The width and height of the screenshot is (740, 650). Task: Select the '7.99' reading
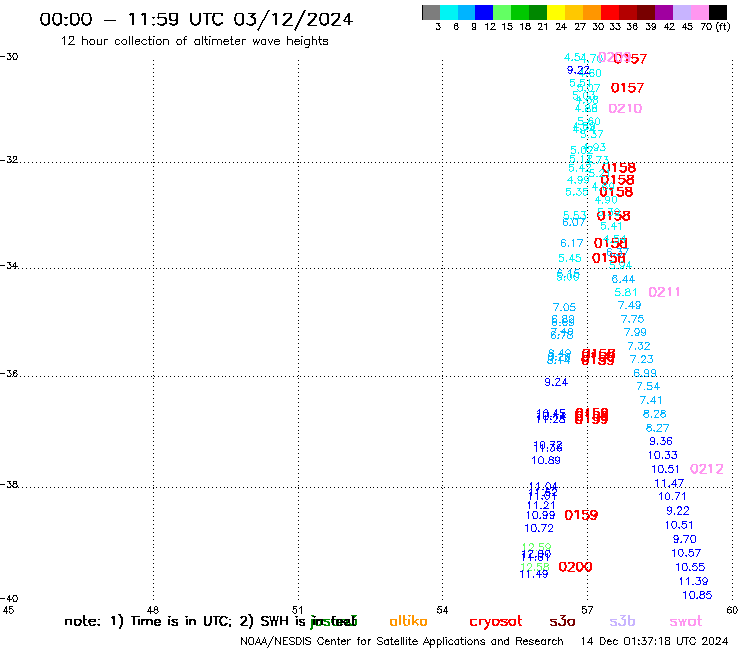(x=635, y=332)
